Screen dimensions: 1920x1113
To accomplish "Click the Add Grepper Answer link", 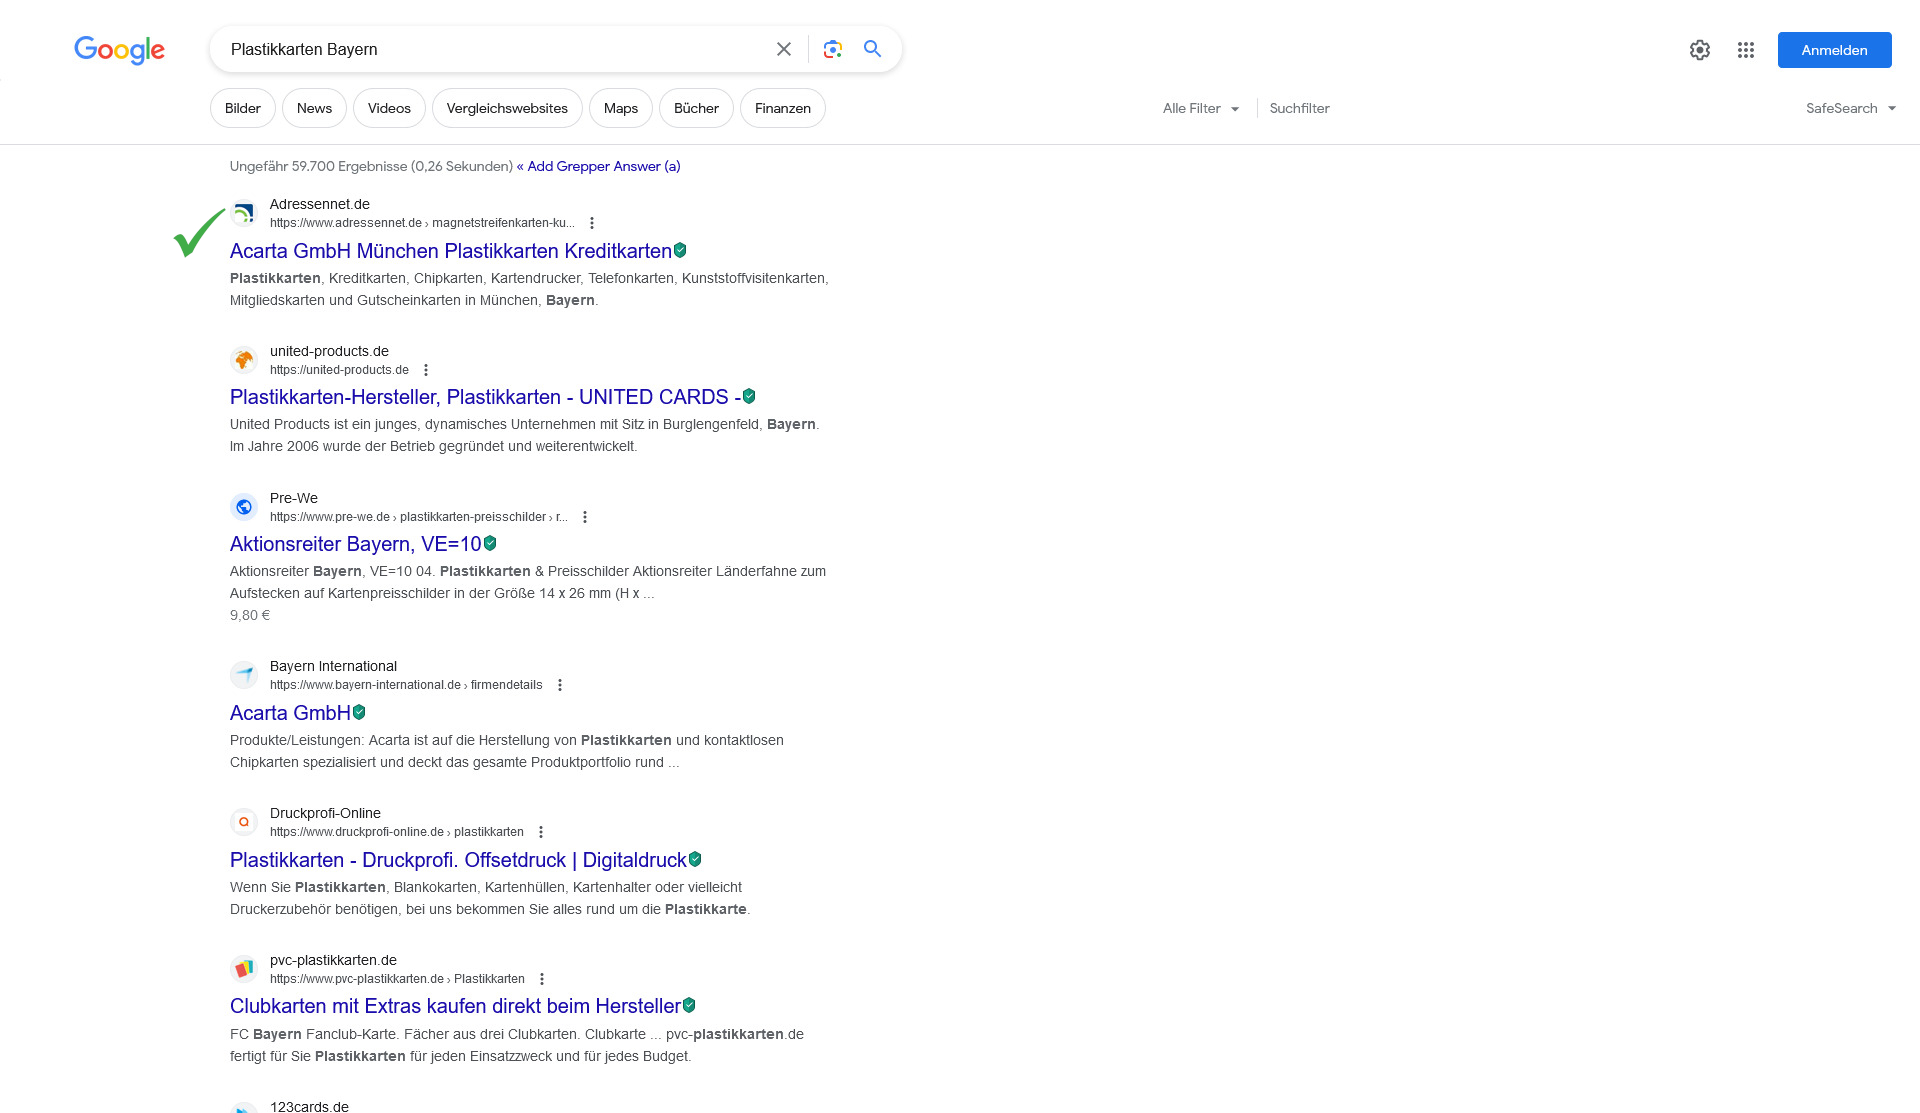I will [598, 166].
